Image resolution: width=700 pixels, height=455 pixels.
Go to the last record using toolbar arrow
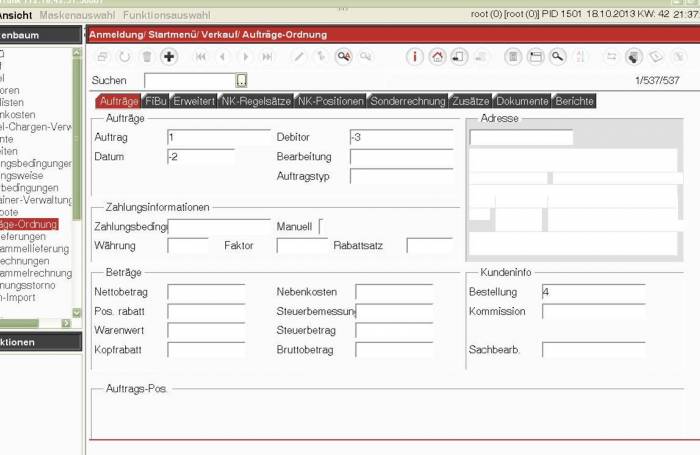[x=267, y=57]
